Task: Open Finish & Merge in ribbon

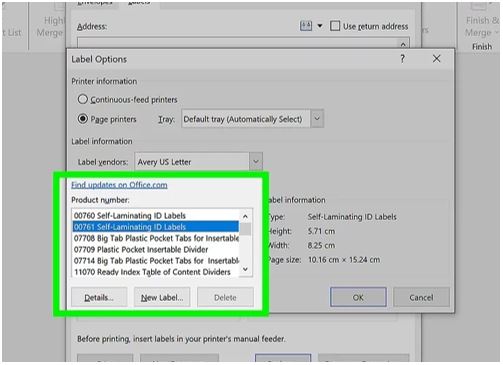Action: point(482,27)
